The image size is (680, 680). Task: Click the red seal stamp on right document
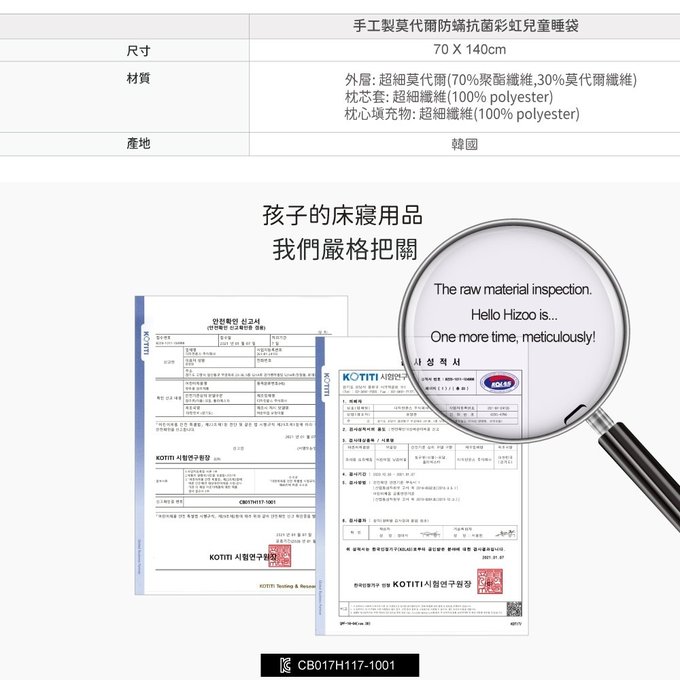pyautogui.click(x=490, y=582)
